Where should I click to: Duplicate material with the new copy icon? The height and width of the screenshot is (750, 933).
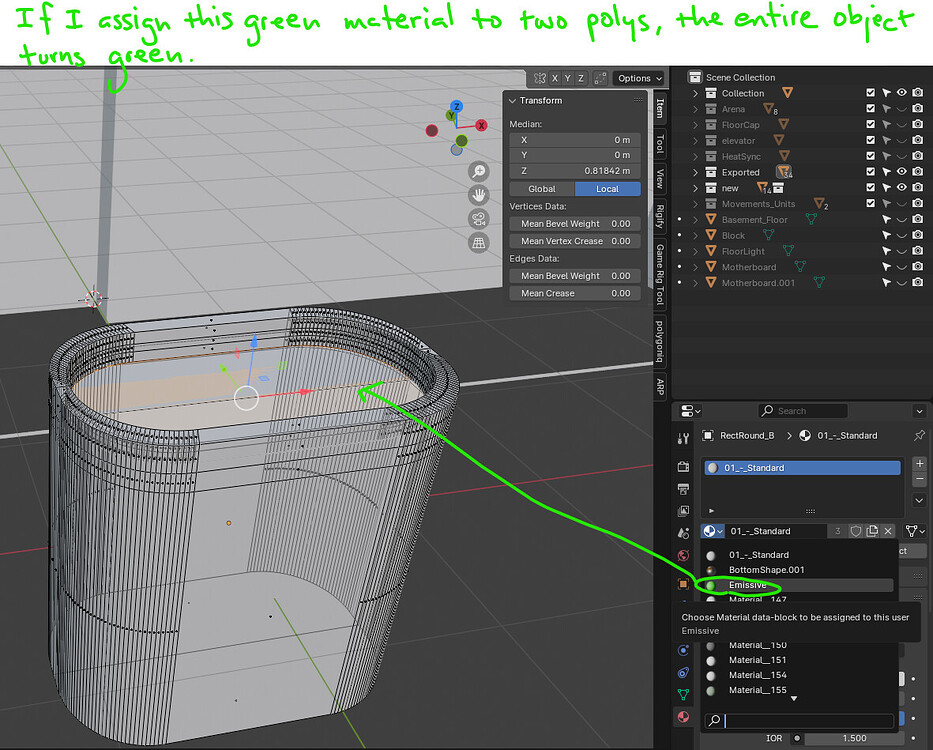pos(872,531)
